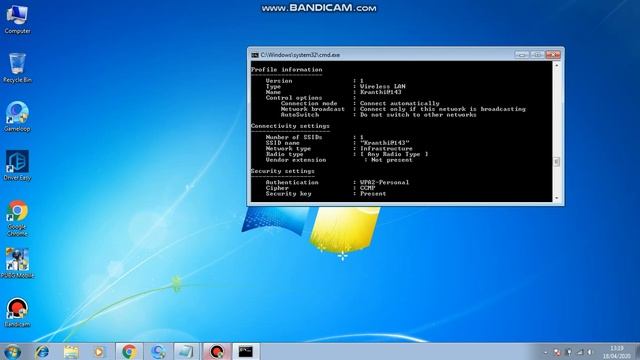Select the Gameloop desktop shortcut

[17, 117]
